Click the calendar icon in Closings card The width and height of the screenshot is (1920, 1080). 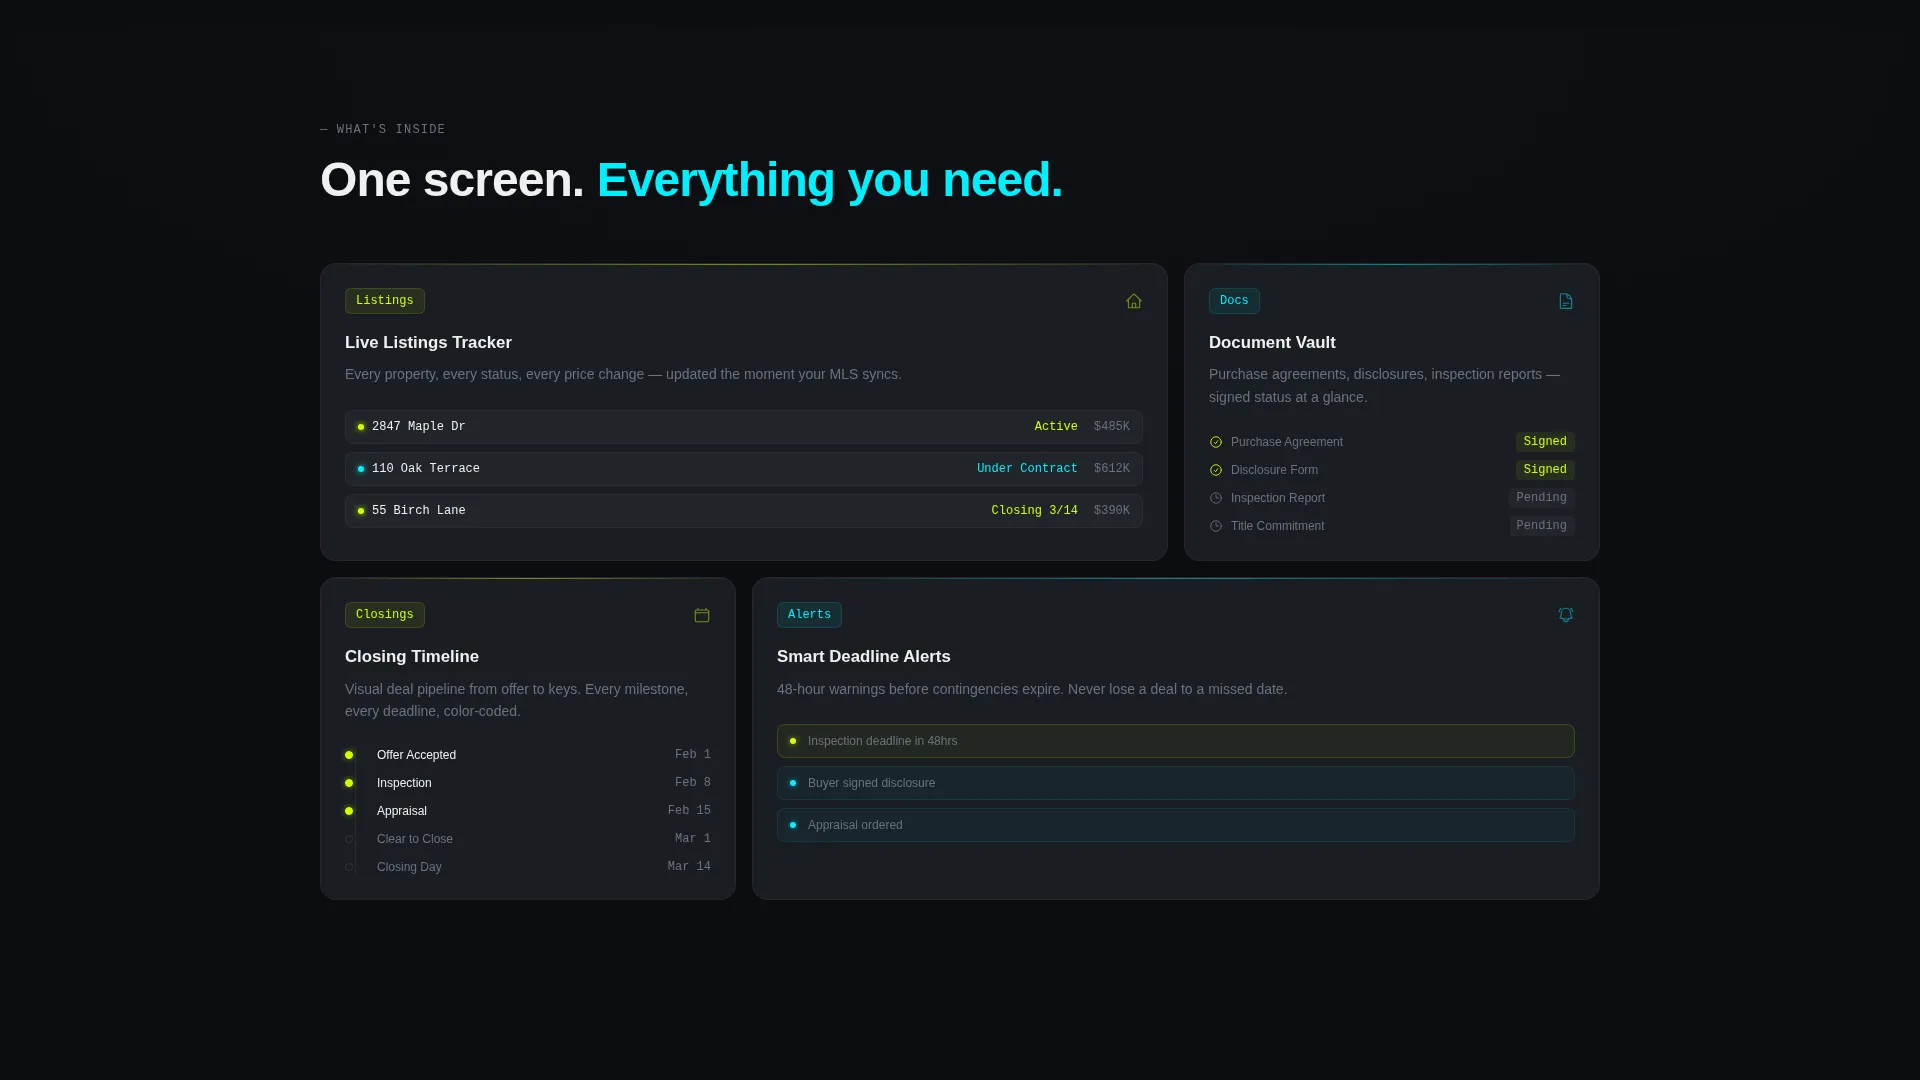pyautogui.click(x=702, y=615)
